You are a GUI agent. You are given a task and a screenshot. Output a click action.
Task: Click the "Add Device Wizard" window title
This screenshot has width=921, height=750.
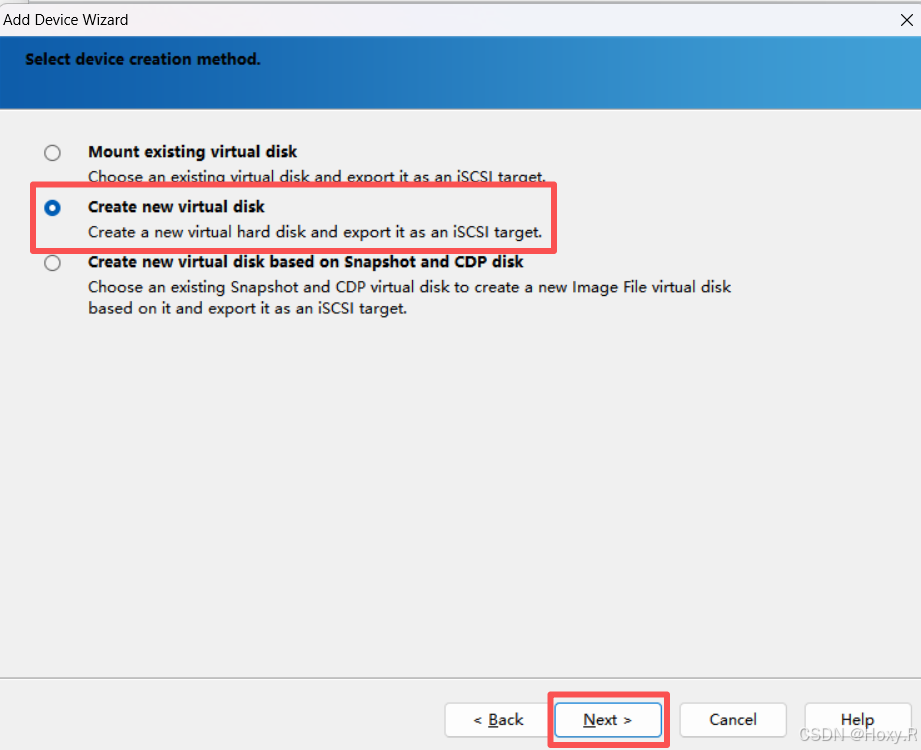point(66,20)
